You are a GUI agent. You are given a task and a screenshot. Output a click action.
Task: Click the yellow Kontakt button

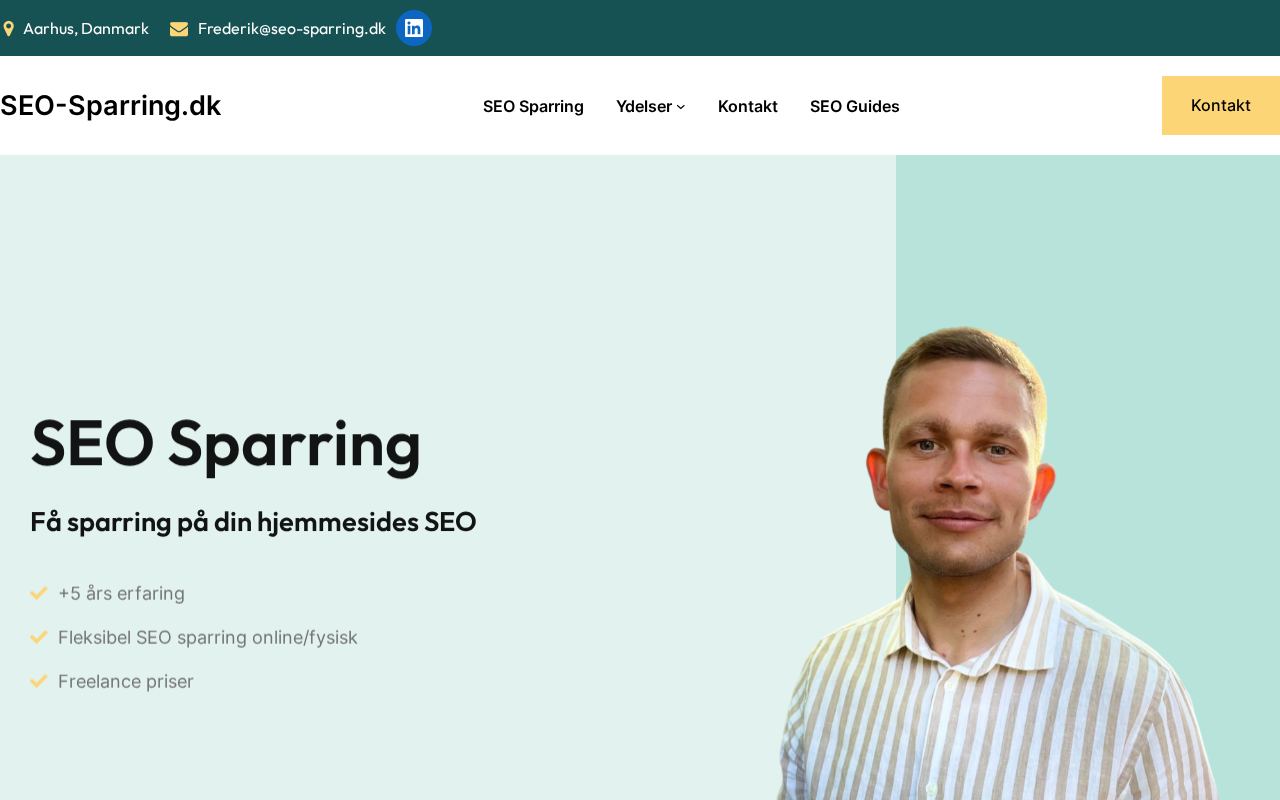pos(1221,105)
